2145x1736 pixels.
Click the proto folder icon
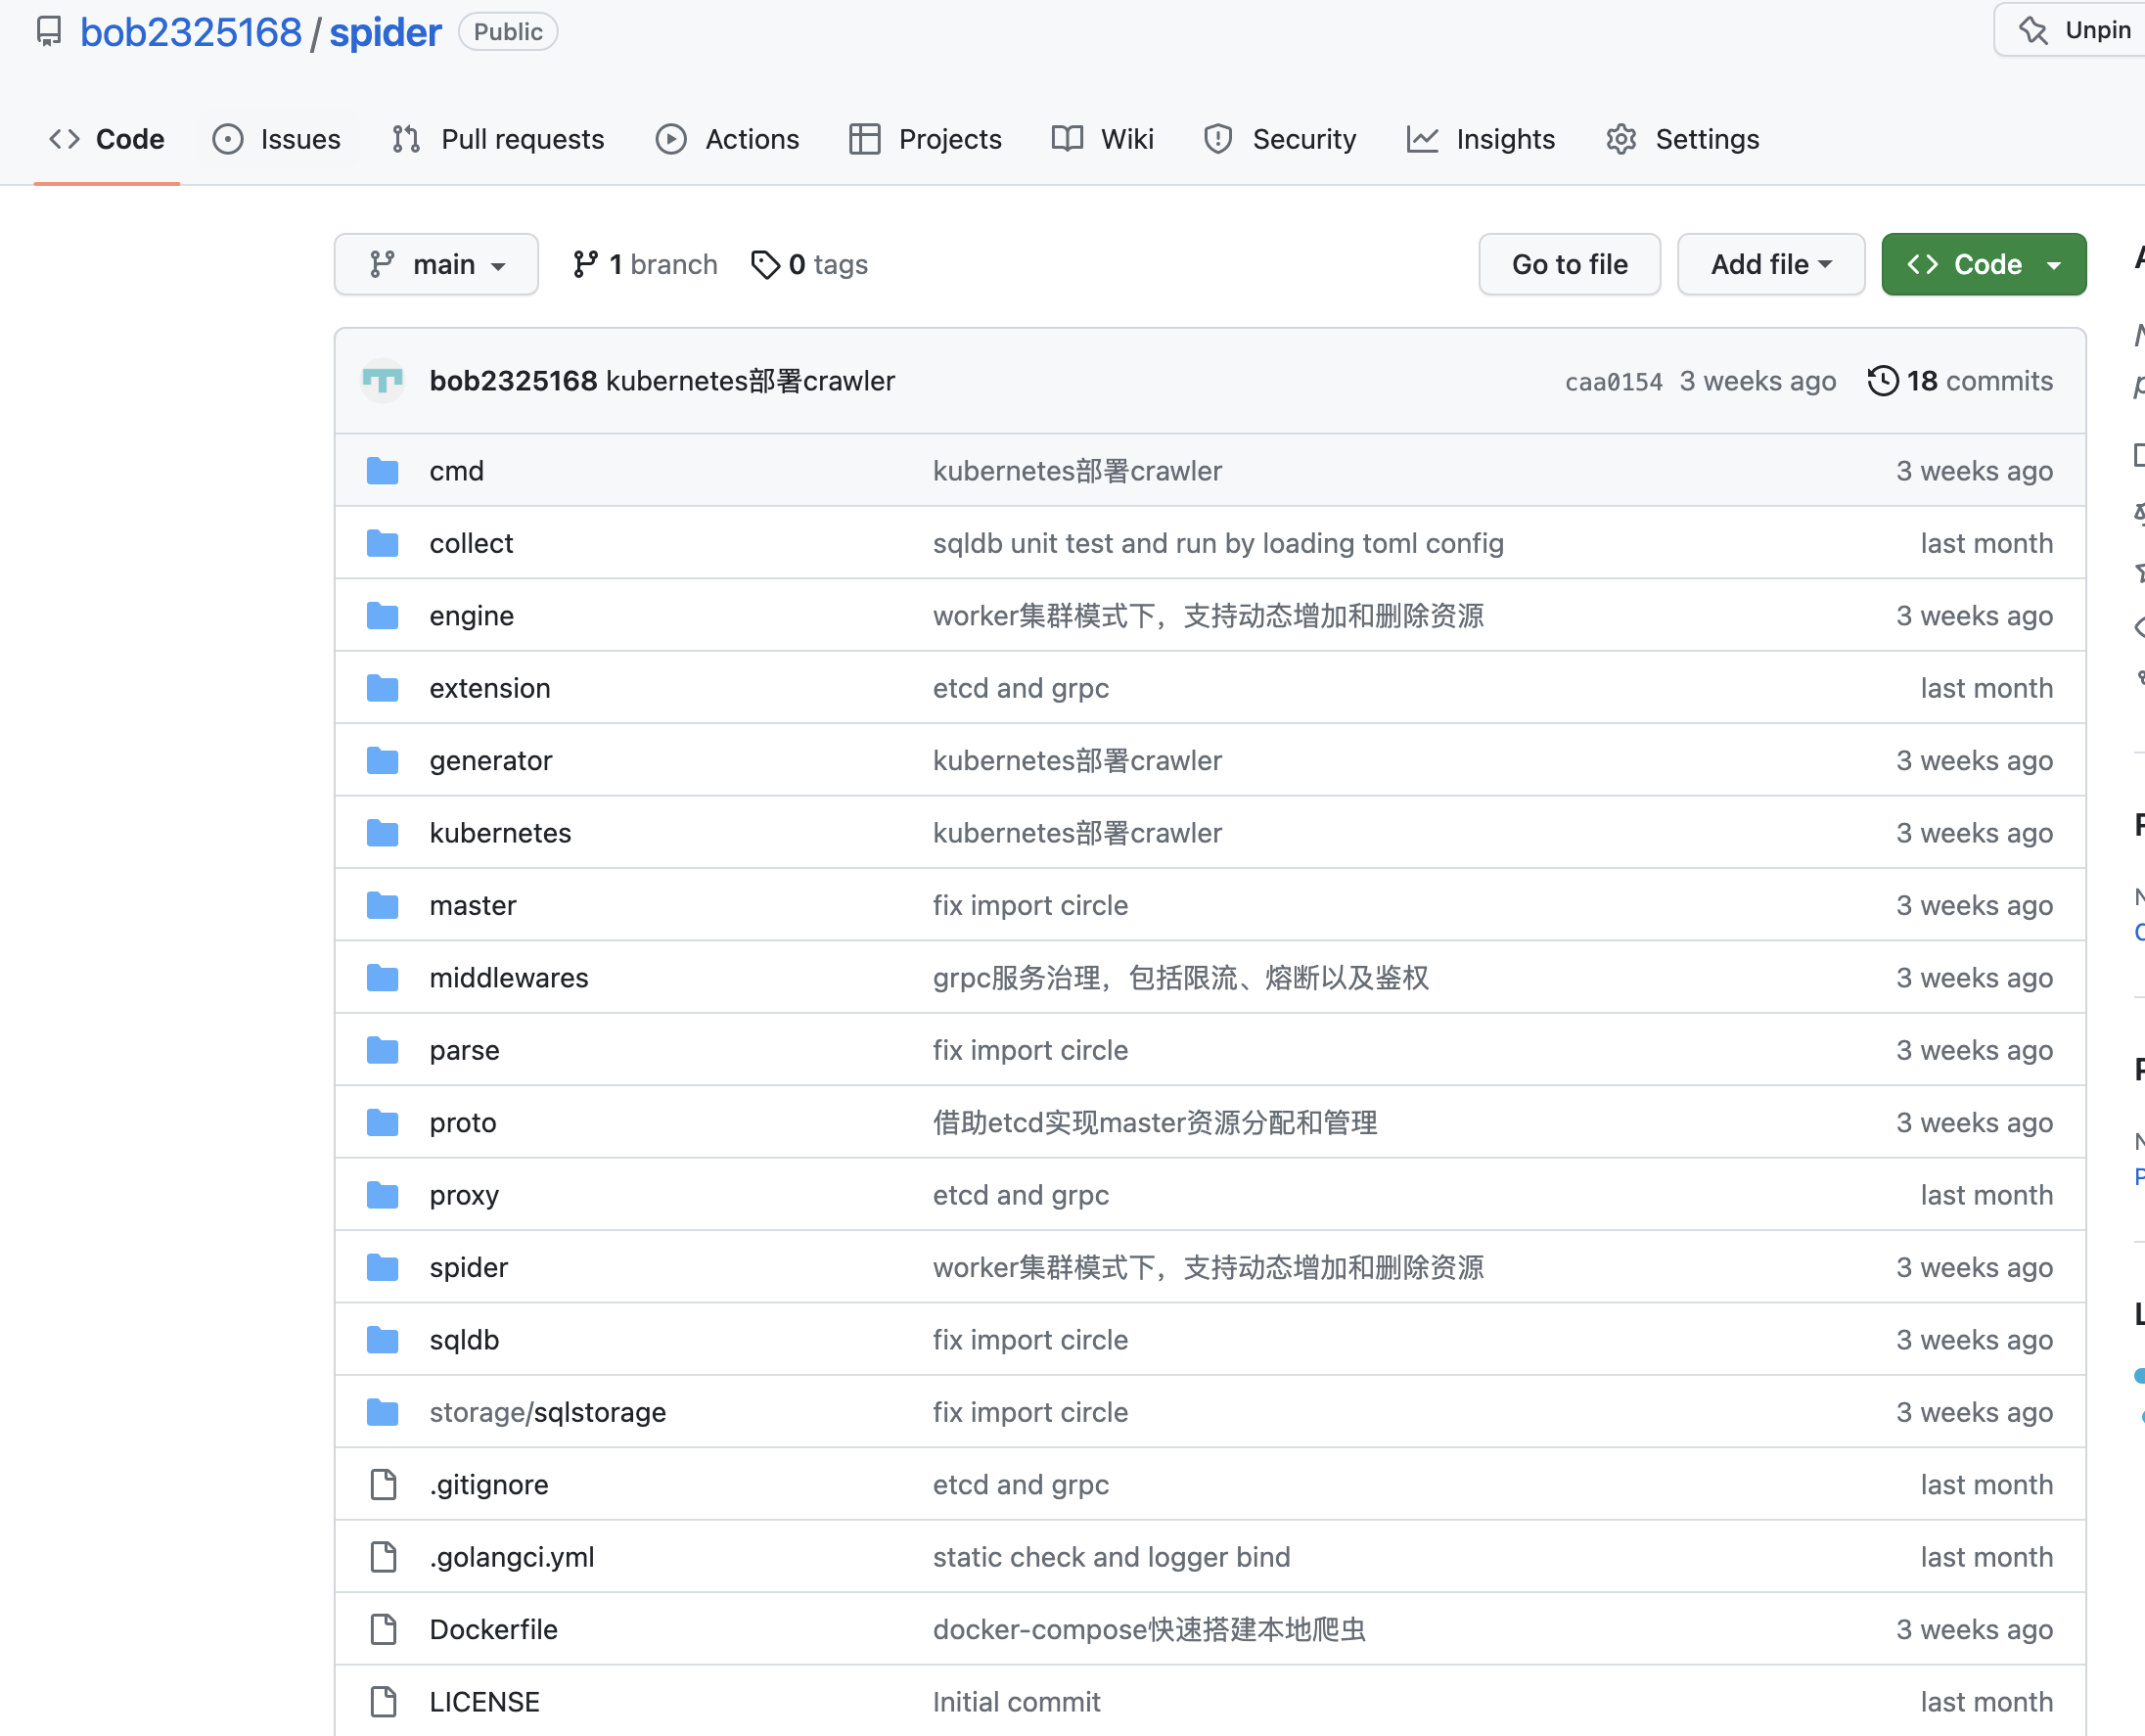[382, 1122]
